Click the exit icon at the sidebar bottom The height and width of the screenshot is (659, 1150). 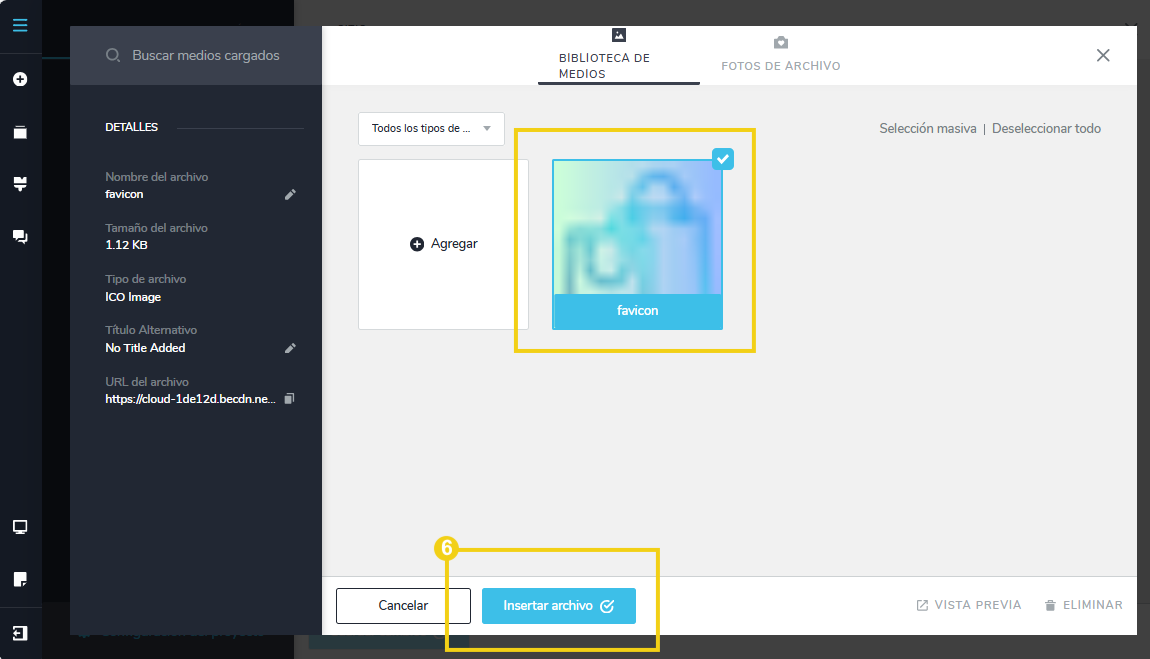[x=20, y=633]
